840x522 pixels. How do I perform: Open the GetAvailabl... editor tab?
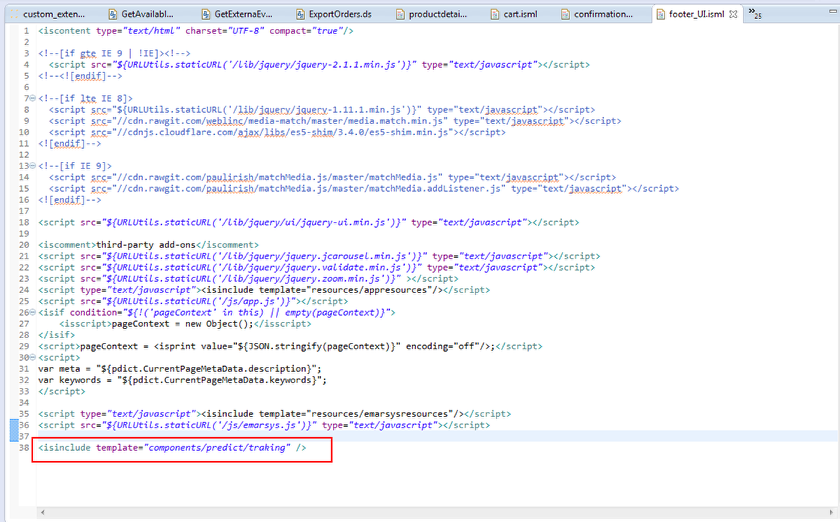(141, 14)
